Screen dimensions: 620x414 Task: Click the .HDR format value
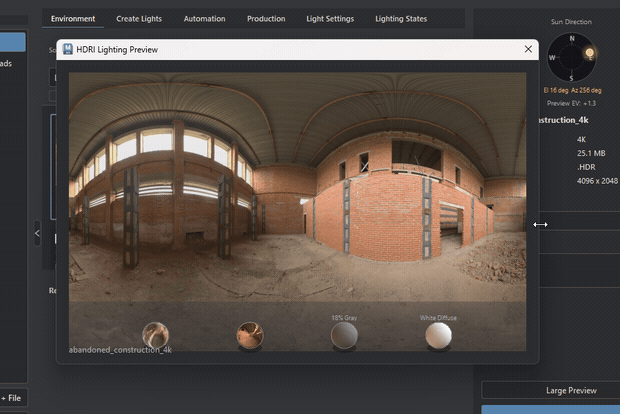tap(586, 167)
